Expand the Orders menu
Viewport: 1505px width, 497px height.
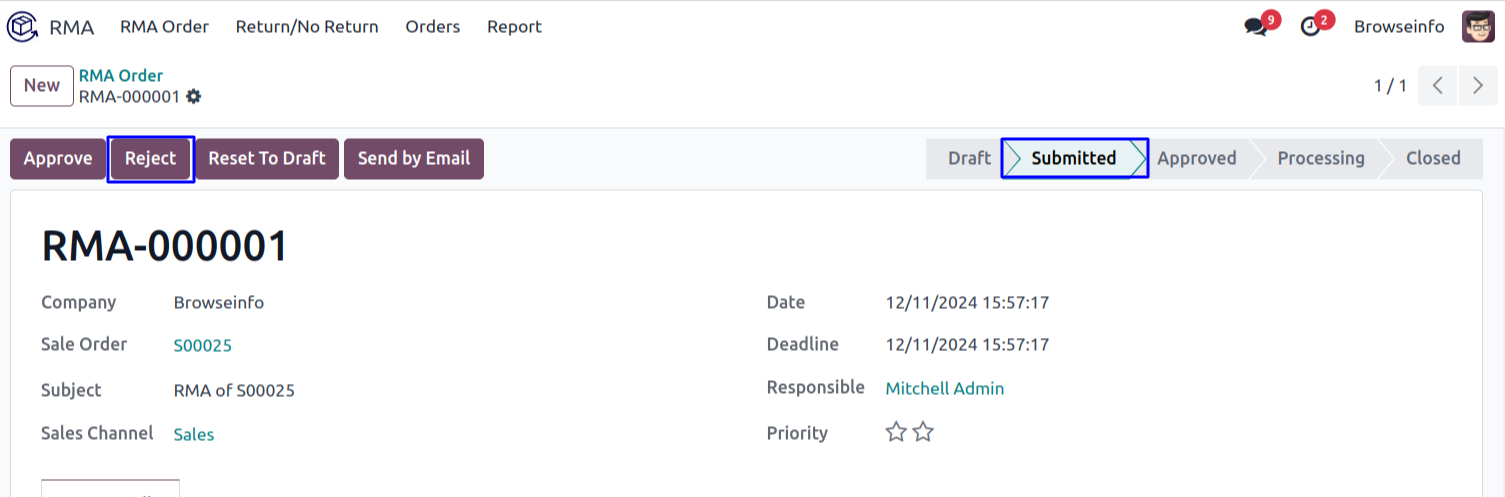(432, 27)
